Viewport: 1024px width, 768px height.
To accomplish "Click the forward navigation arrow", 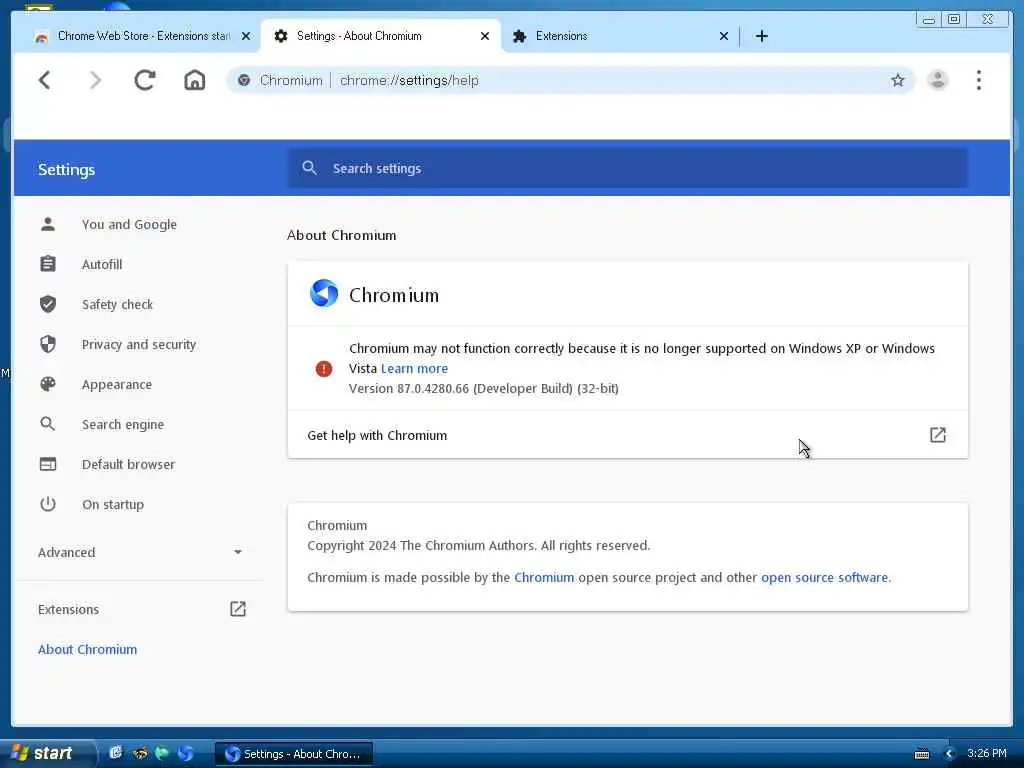I will pos(95,80).
